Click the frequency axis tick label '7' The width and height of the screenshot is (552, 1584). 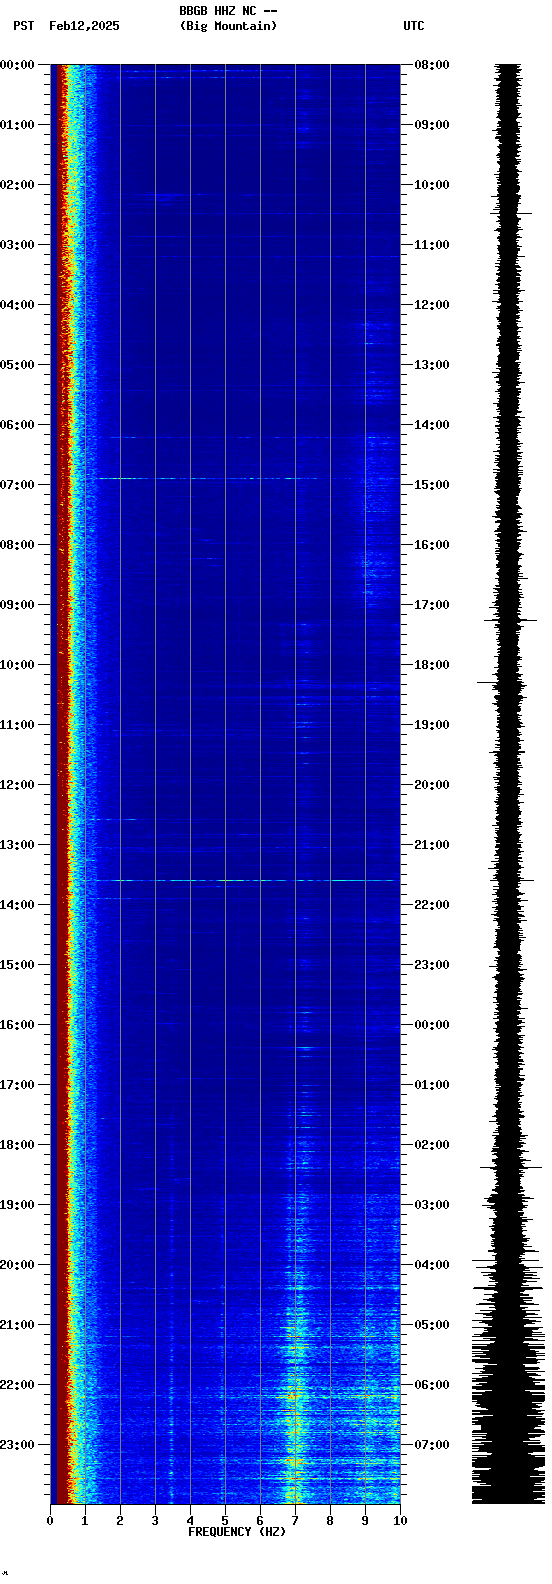(295, 1521)
